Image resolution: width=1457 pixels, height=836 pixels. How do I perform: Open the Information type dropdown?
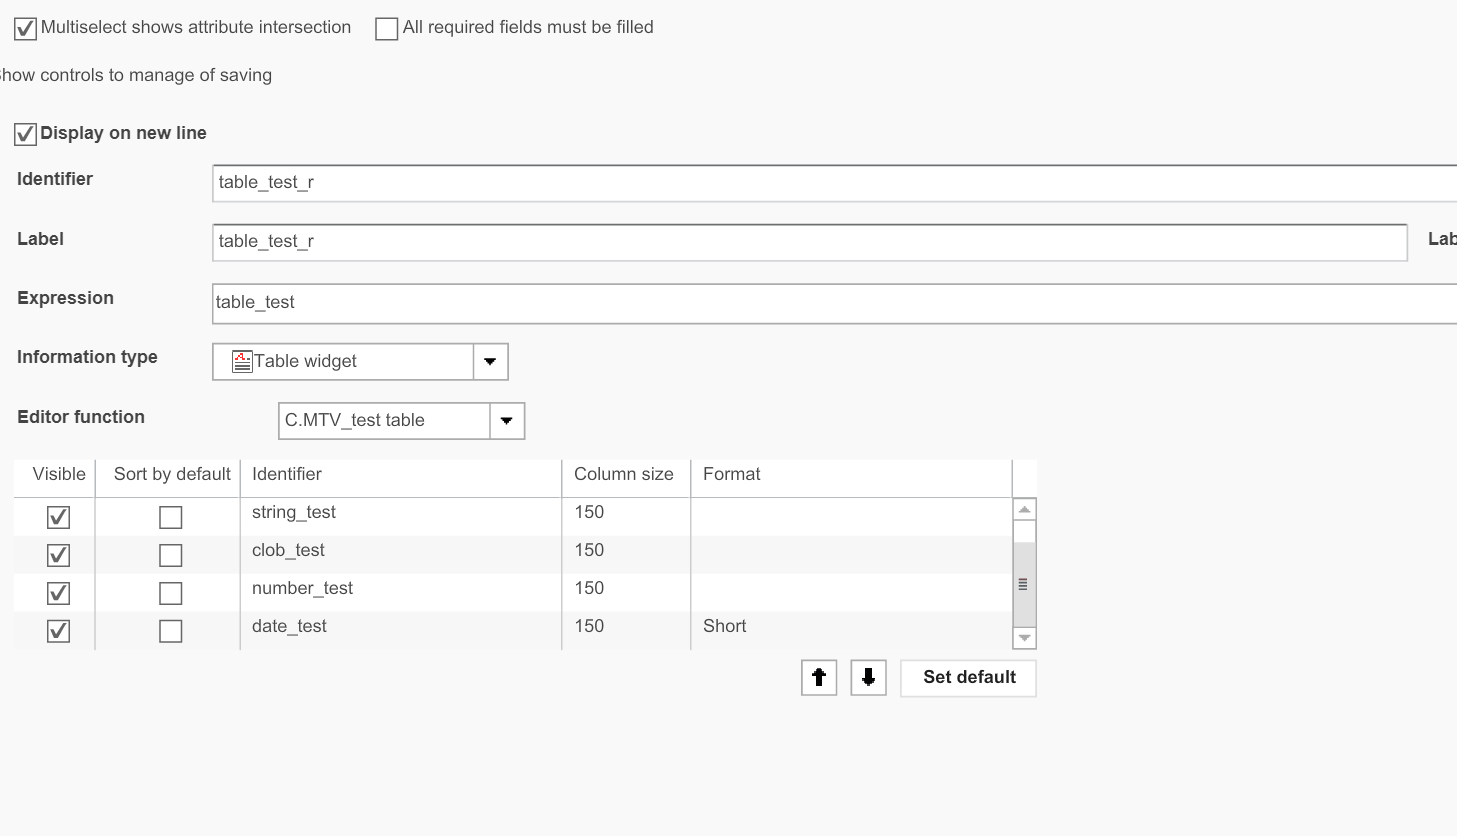(490, 362)
